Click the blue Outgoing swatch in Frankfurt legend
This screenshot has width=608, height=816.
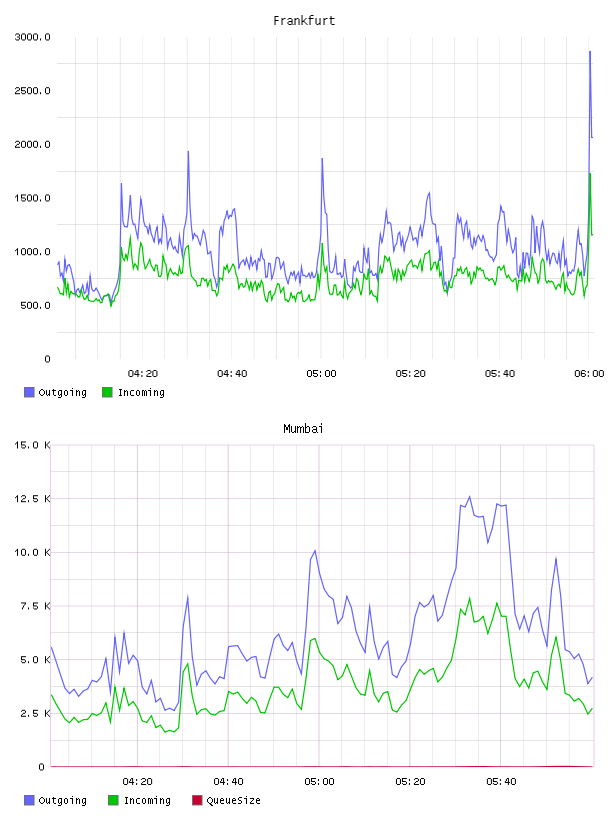coord(29,392)
